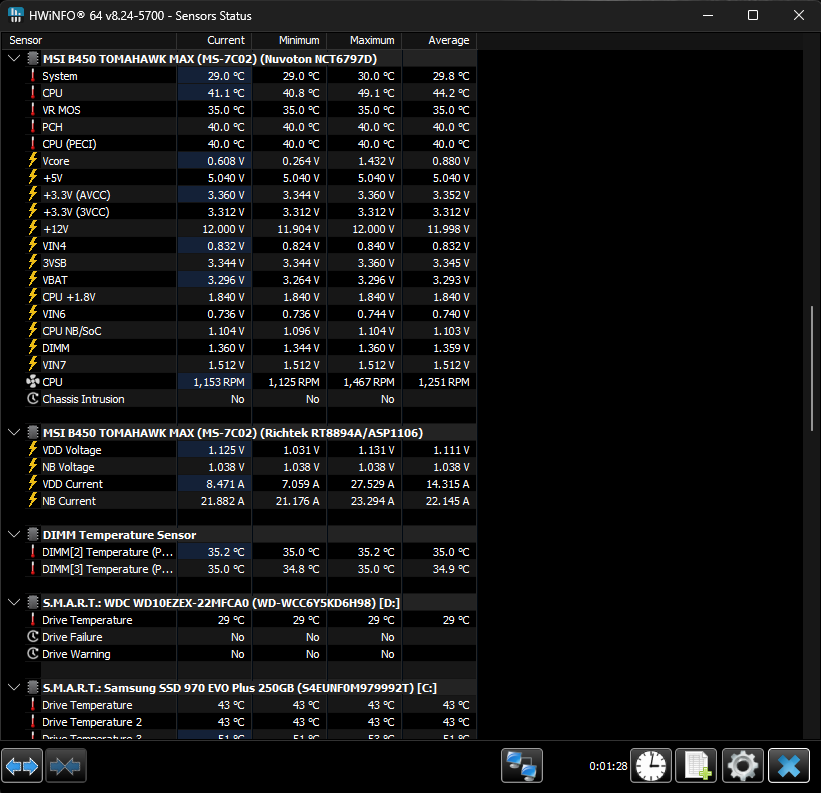Collapse the WDC WD10EZEX S.M.A.R.T. group
This screenshot has width=821, height=793.
[x=14, y=602]
